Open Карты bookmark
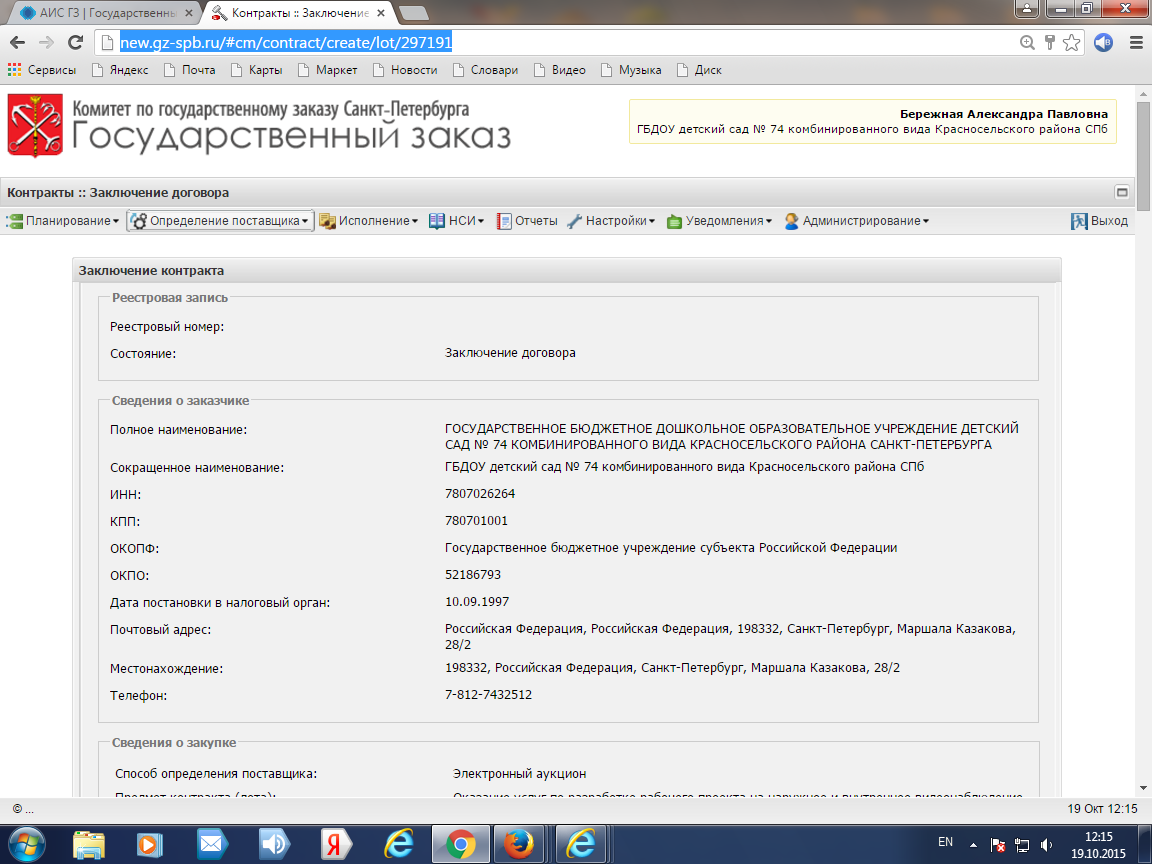Viewport: 1152px width, 864px height. click(256, 70)
